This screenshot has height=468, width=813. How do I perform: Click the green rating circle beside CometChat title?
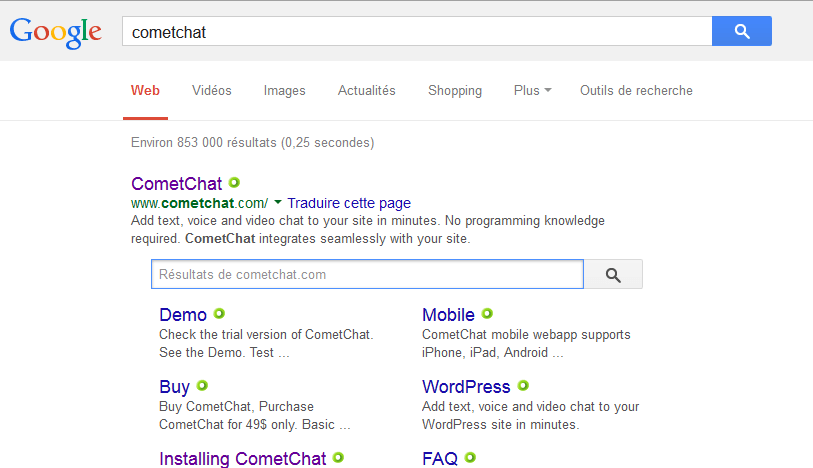click(234, 183)
